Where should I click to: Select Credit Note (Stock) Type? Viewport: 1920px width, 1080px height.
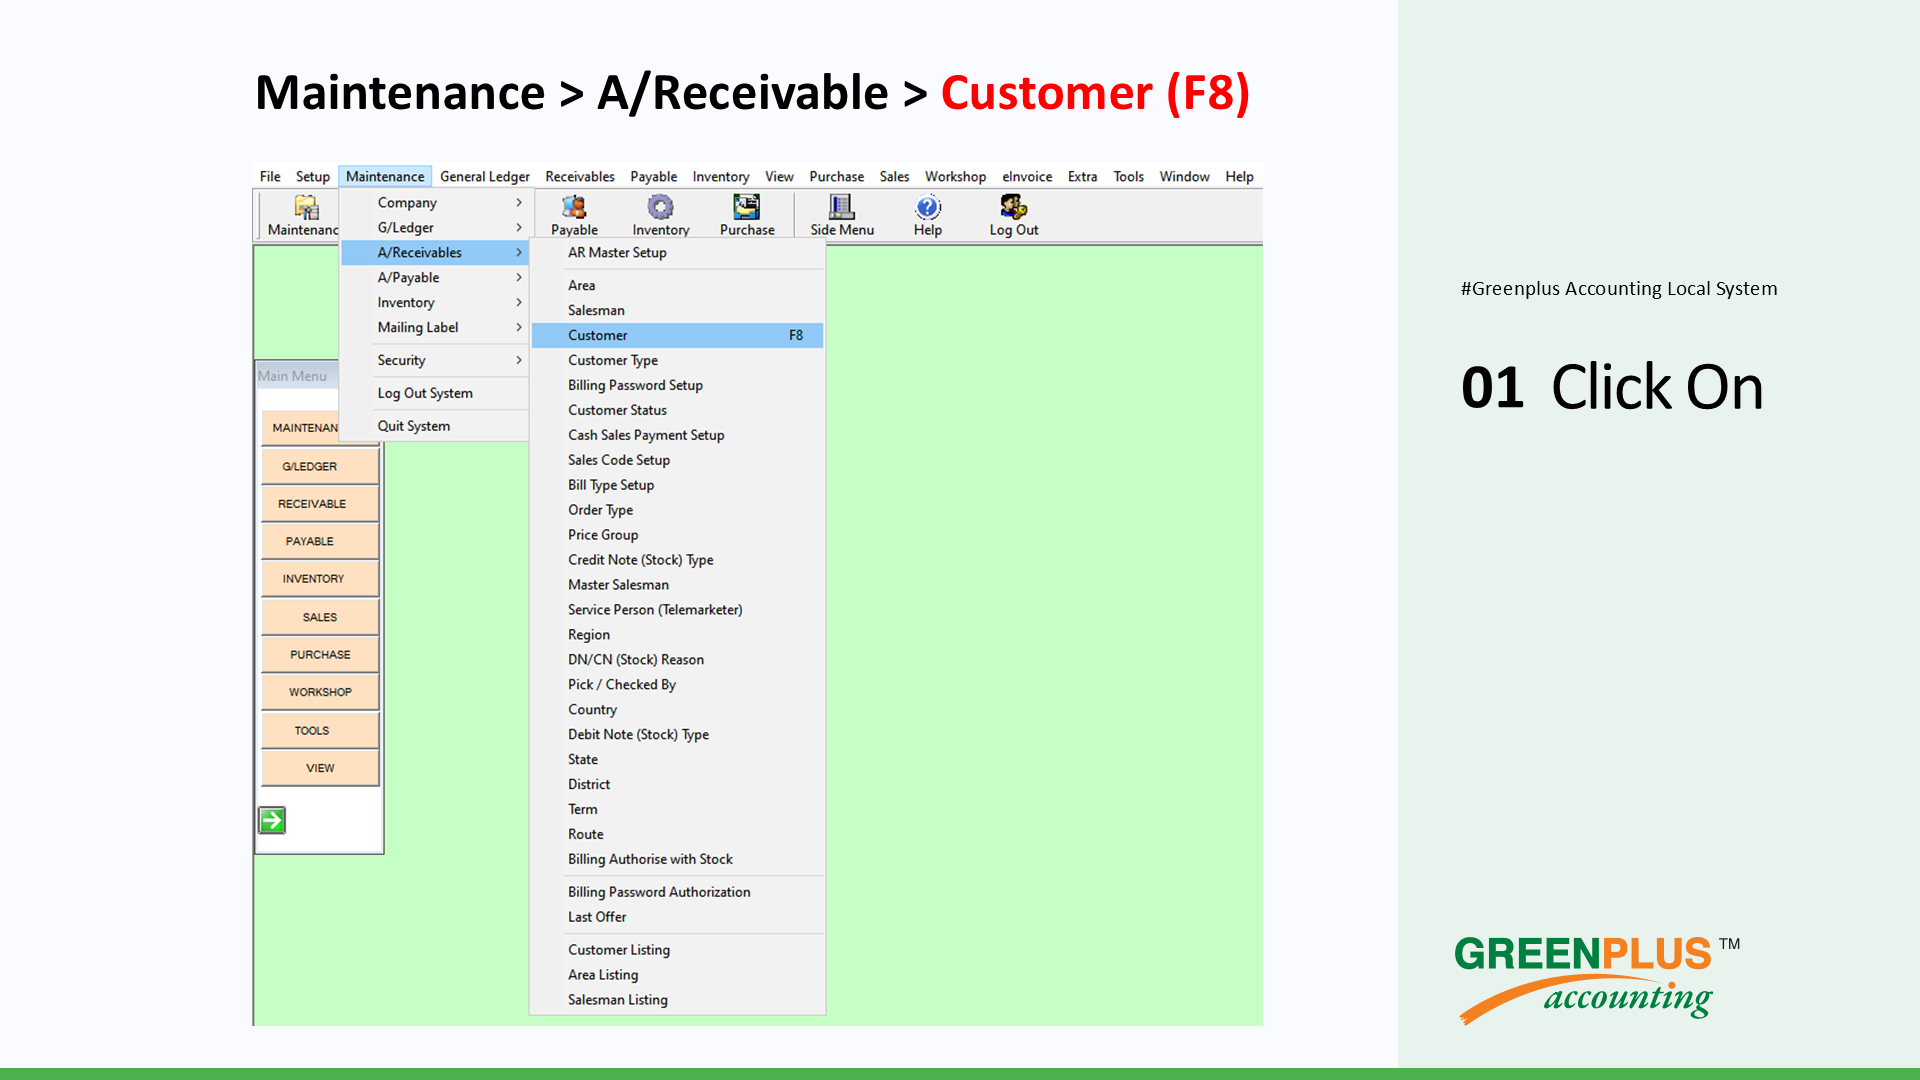tap(678, 560)
